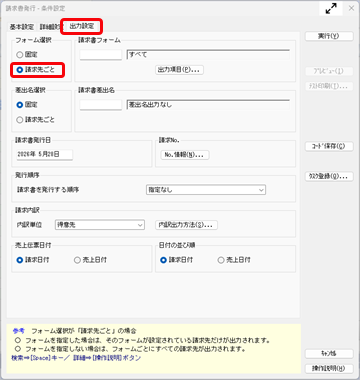This screenshot has width=360, height=380.
Task: Open the 請求書を発行する順序 dropdown
Action: 206,190
